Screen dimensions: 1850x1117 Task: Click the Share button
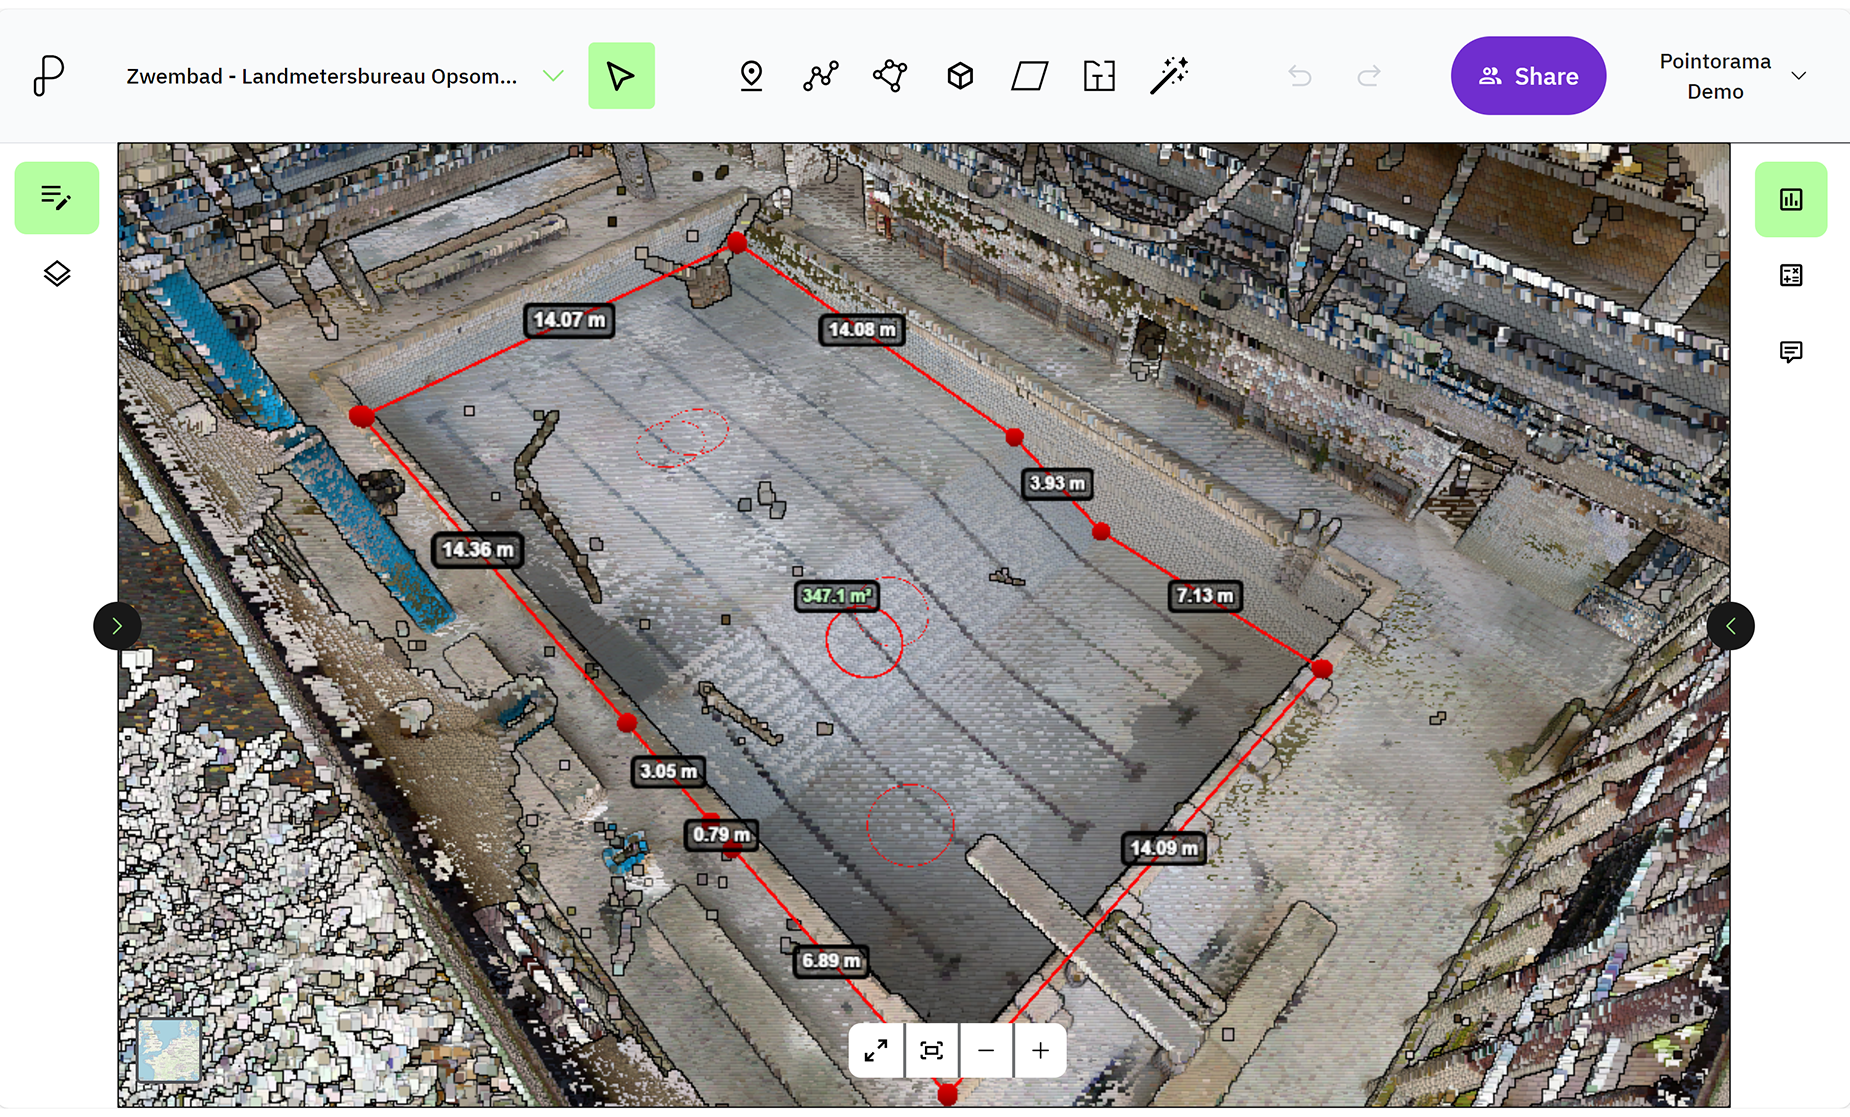pos(1527,75)
